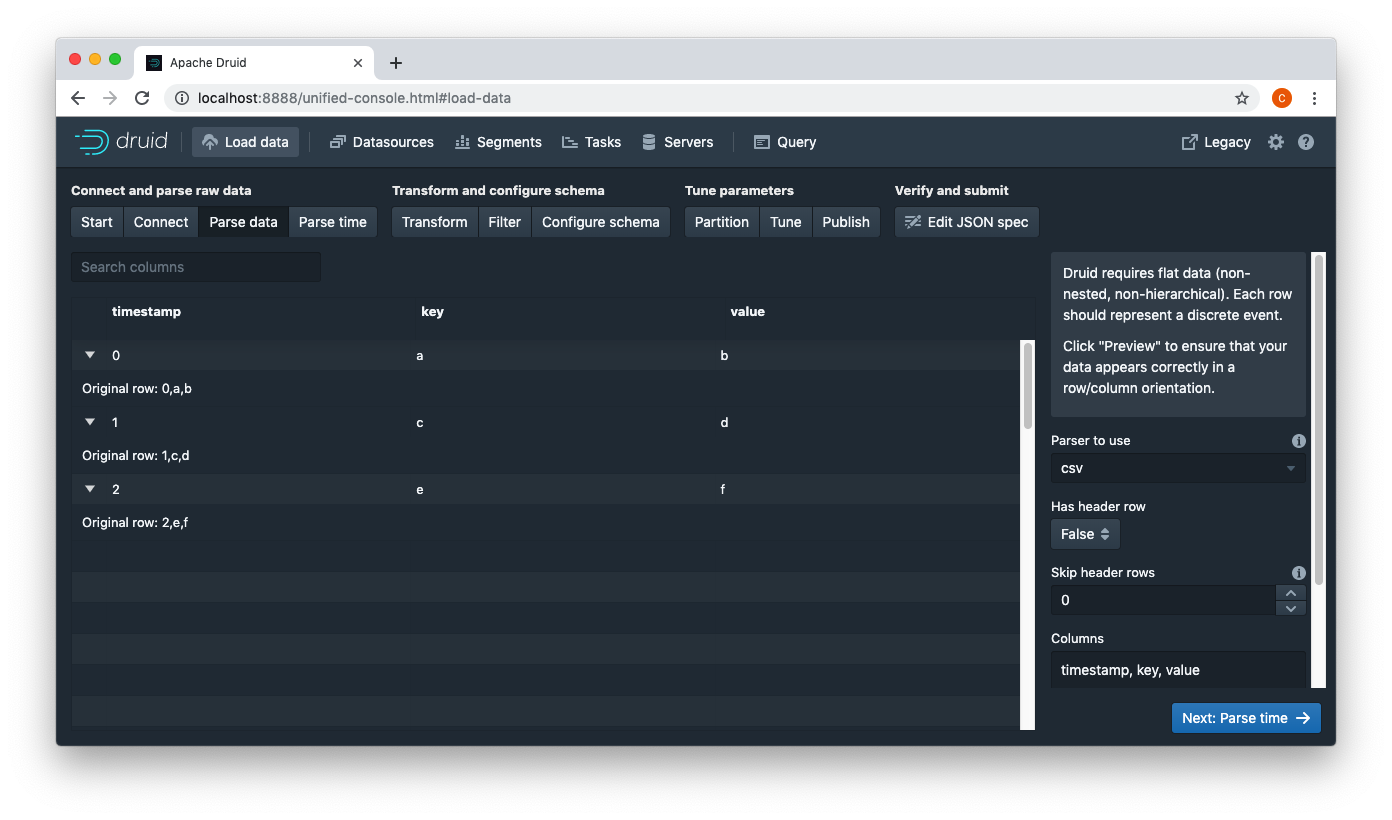The image size is (1392, 820).
Task: Open the Query view
Action: 784,142
